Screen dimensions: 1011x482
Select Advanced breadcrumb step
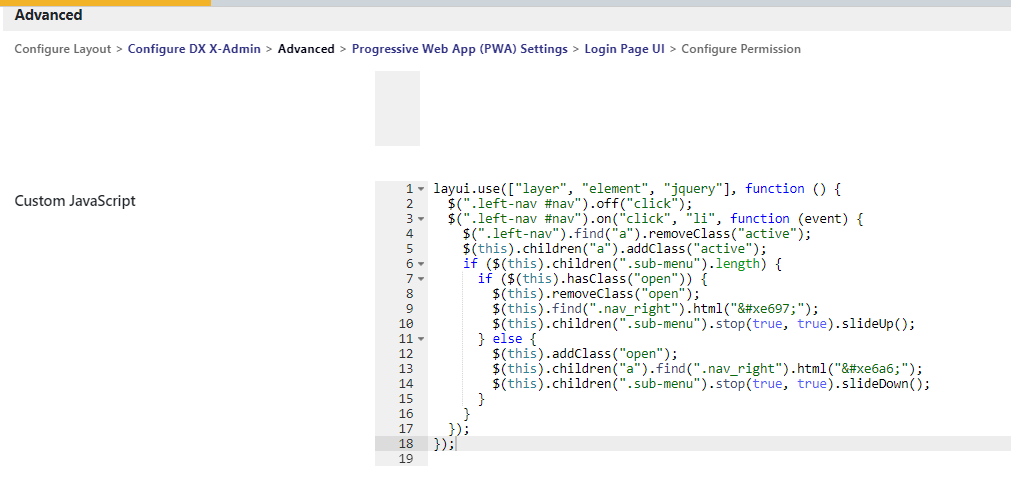(x=306, y=49)
